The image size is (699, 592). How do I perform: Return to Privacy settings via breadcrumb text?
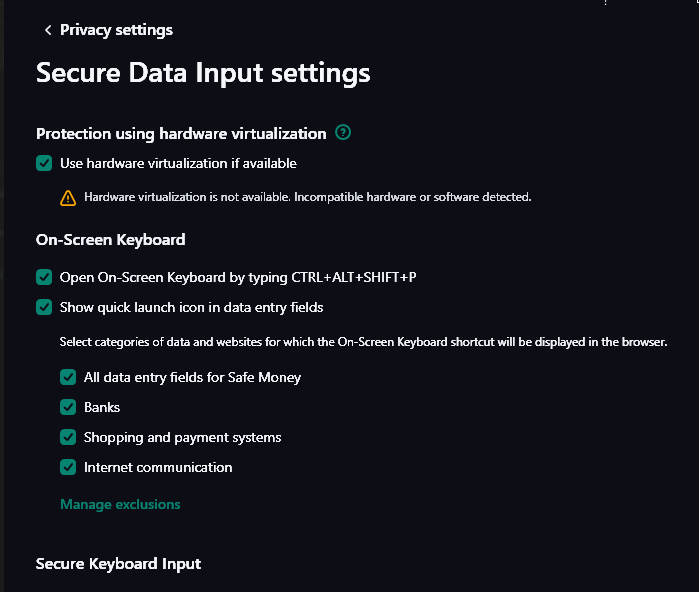click(116, 30)
